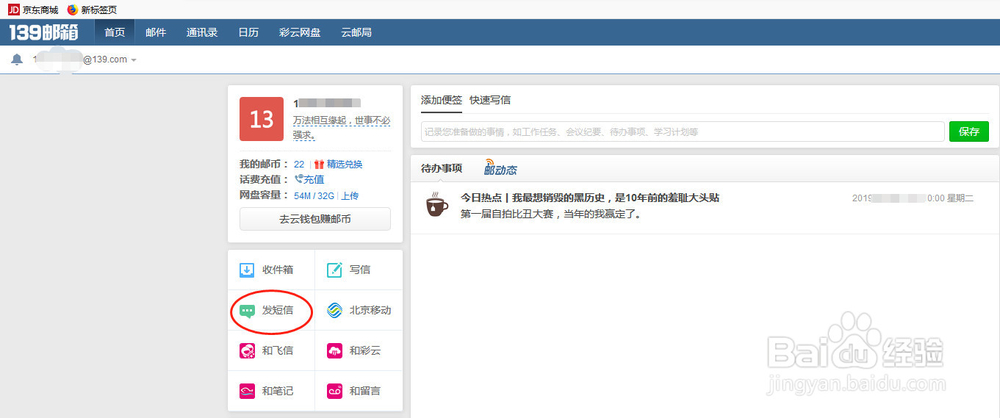
Task: Click 上传 link beside 网盘容量
Action: pyautogui.click(x=349, y=195)
